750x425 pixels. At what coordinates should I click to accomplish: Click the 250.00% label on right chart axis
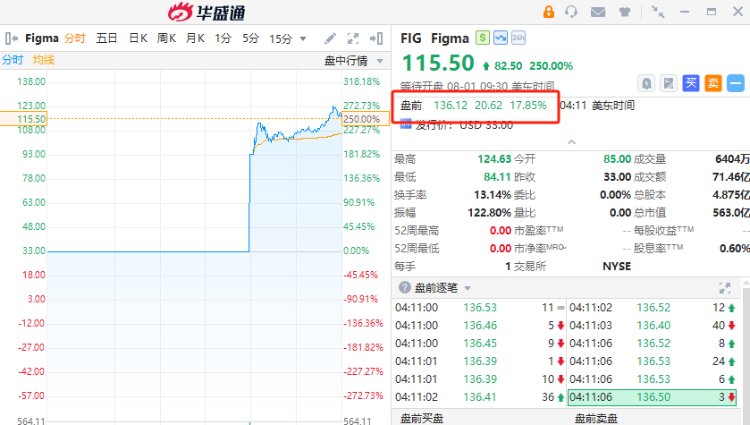(x=366, y=119)
